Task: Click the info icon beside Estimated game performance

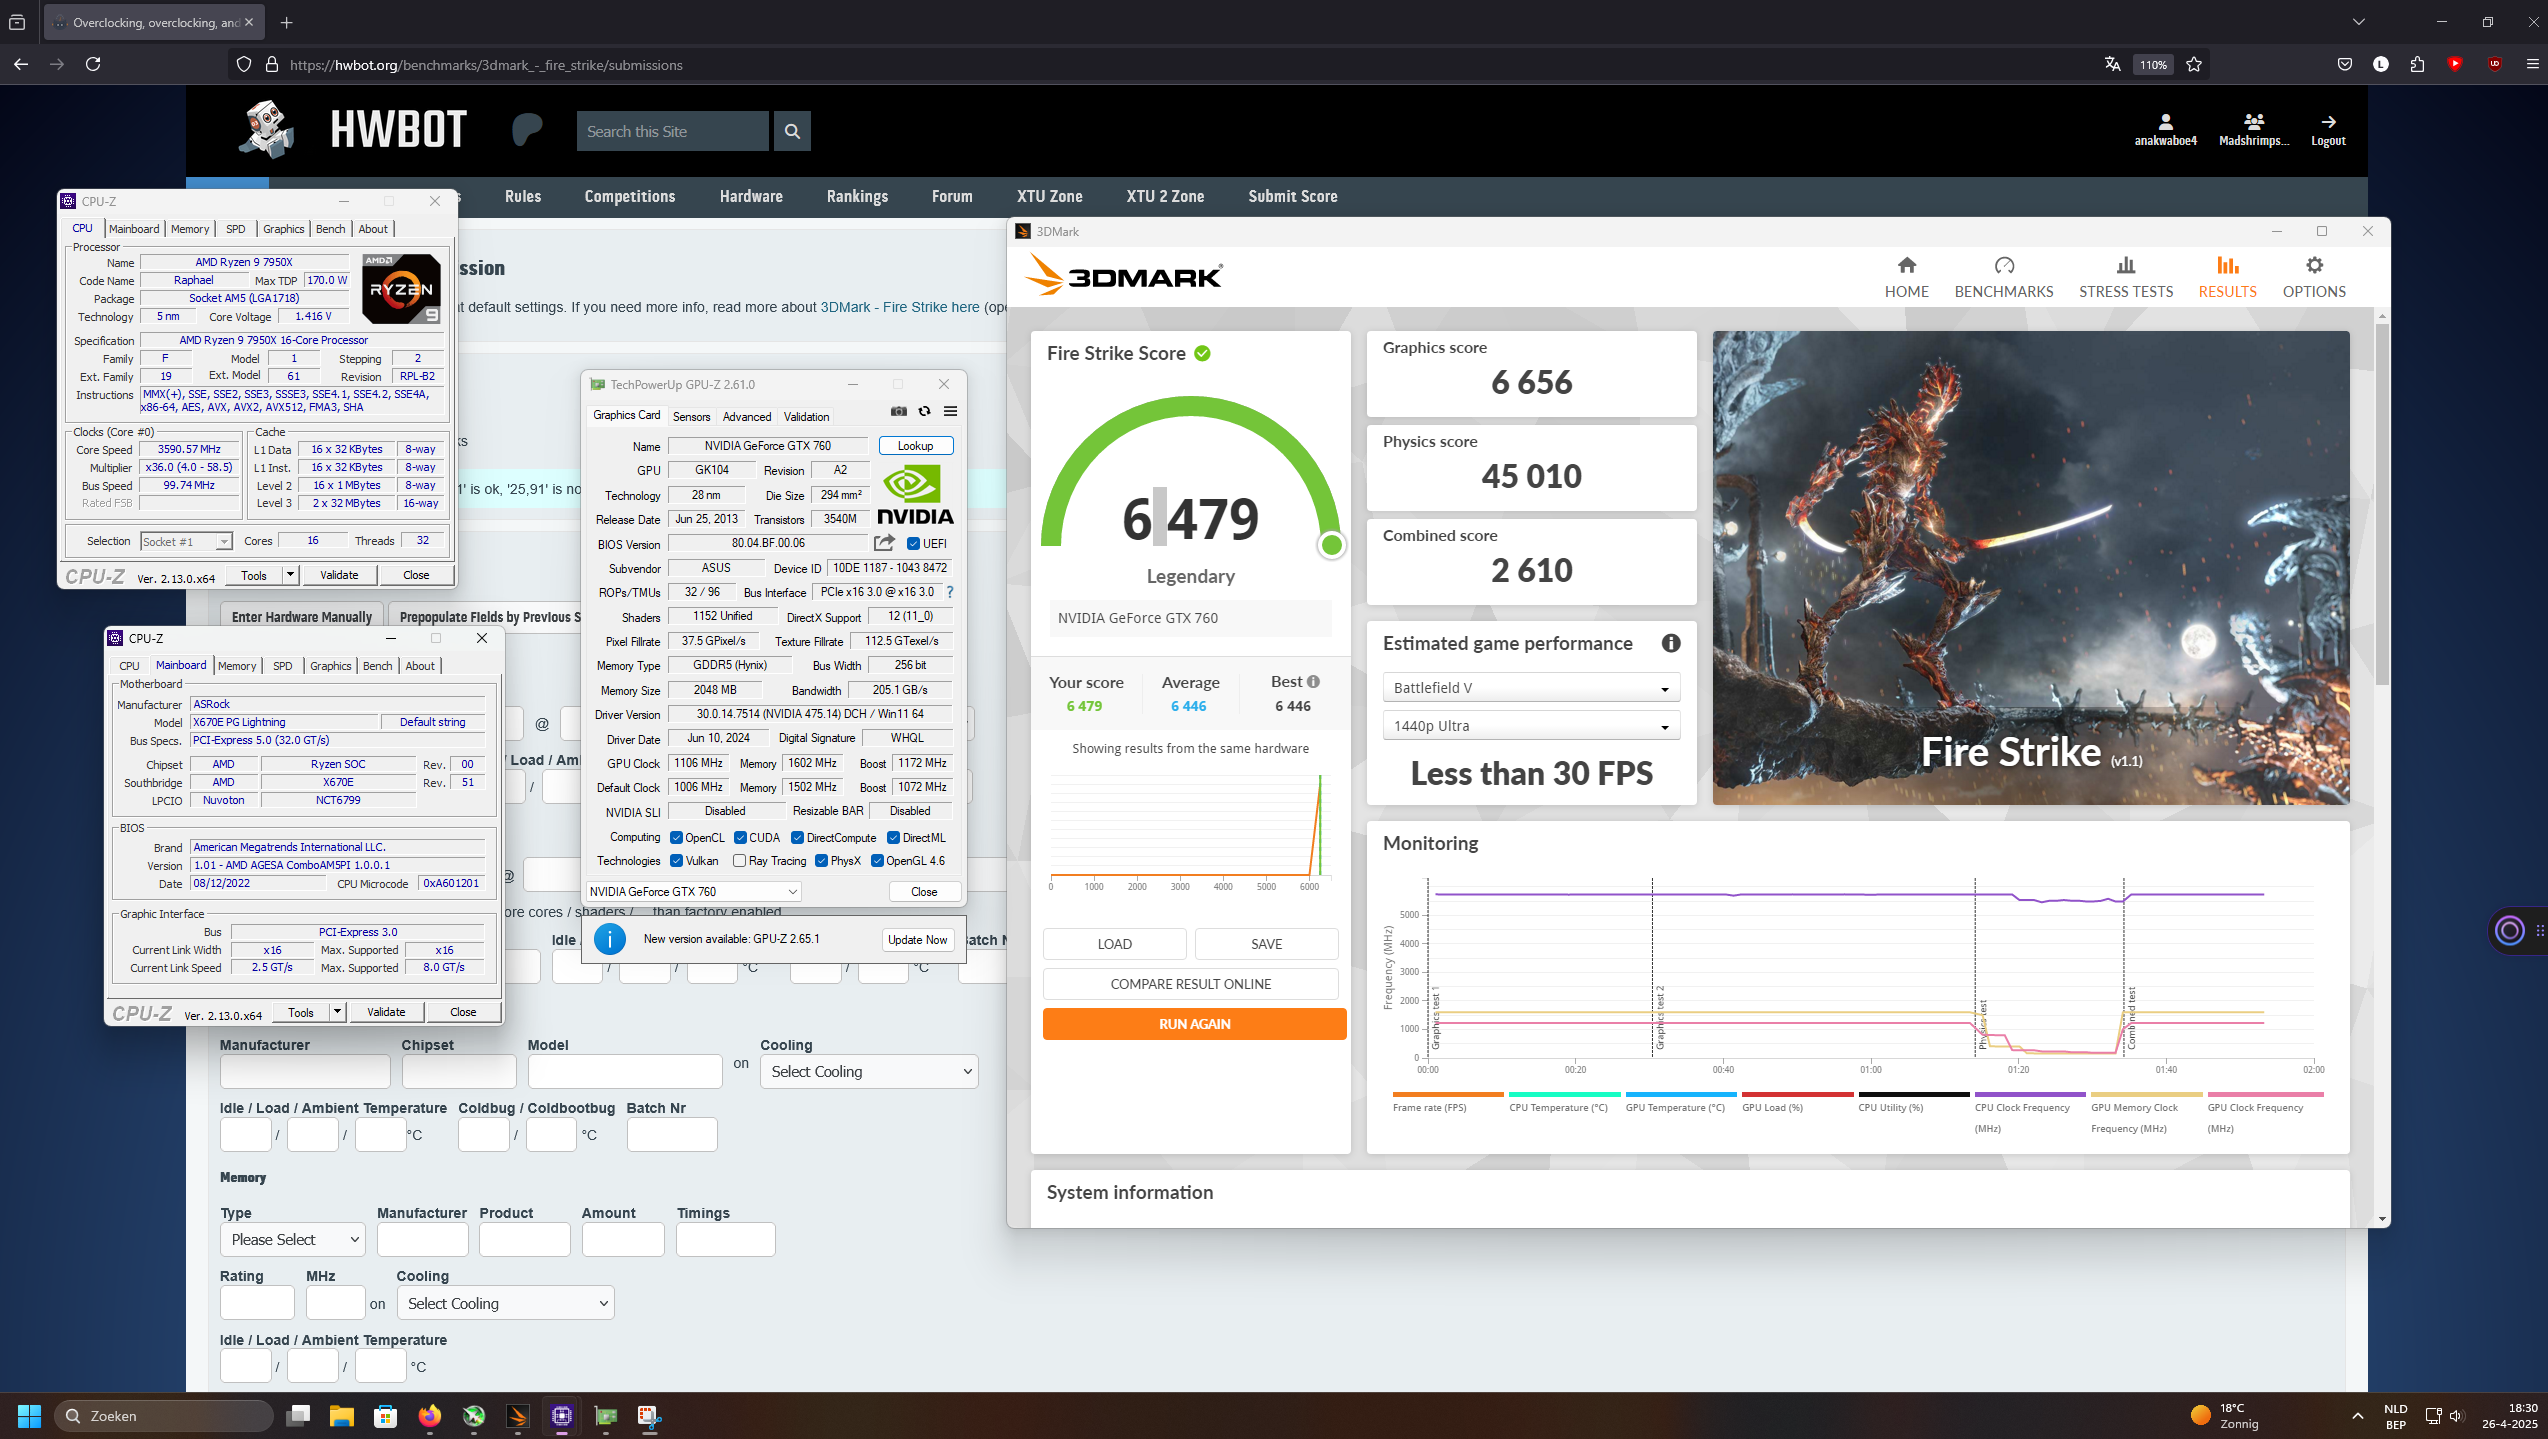Action: point(1670,644)
